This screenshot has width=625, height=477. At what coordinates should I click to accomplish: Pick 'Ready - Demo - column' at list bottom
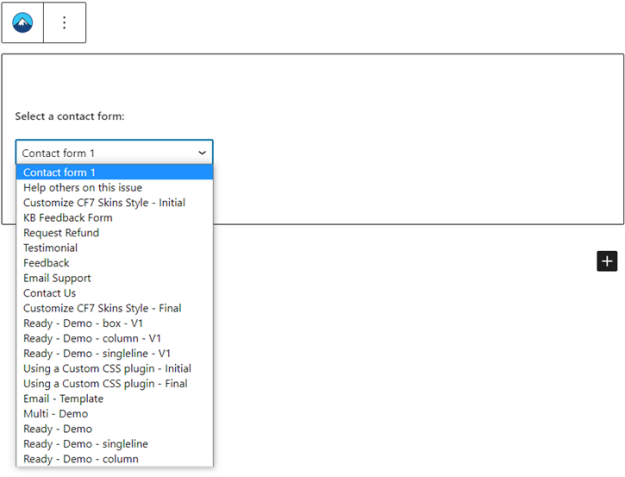click(81, 459)
